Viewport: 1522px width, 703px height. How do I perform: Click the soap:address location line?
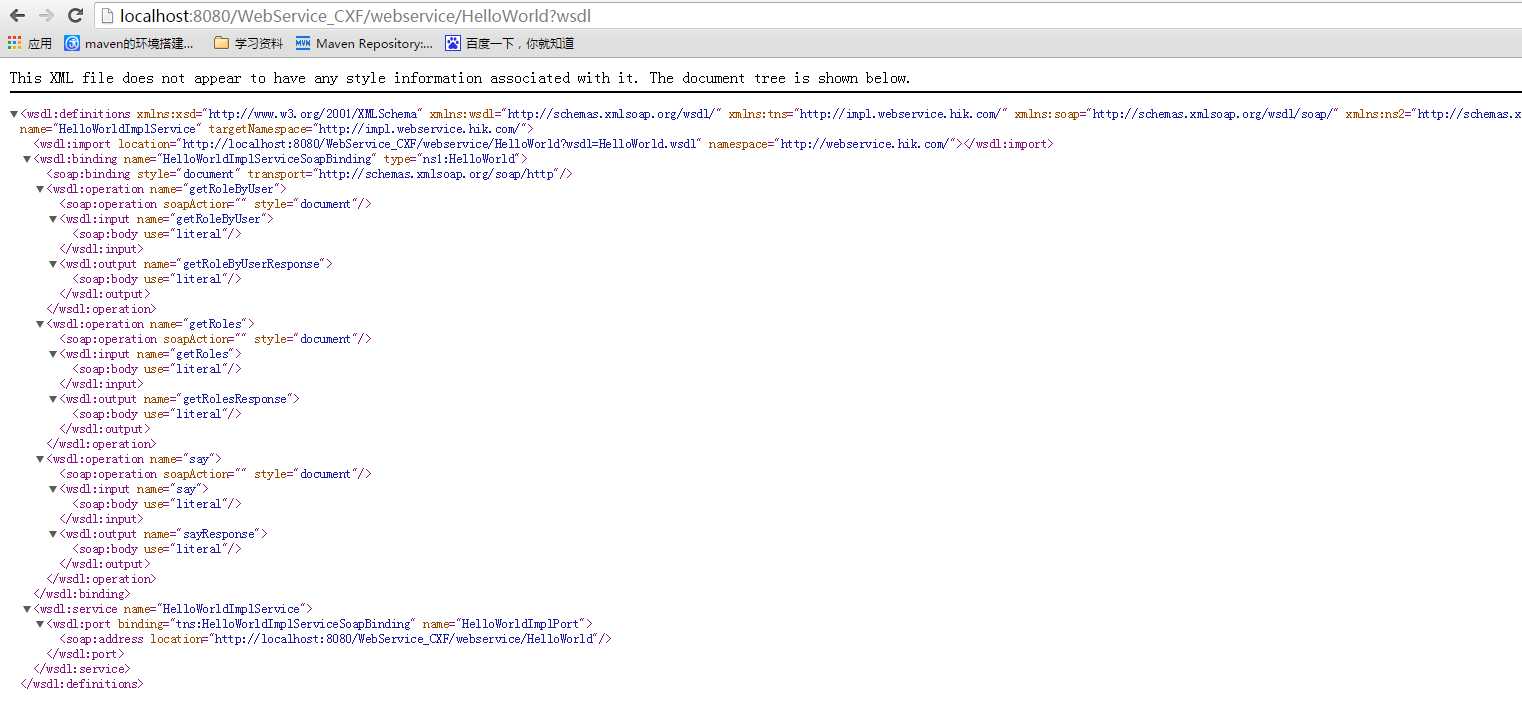click(335, 639)
